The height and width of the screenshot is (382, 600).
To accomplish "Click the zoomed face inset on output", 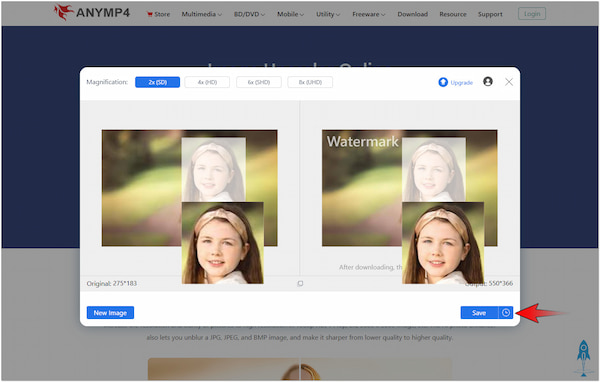I will coord(443,243).
